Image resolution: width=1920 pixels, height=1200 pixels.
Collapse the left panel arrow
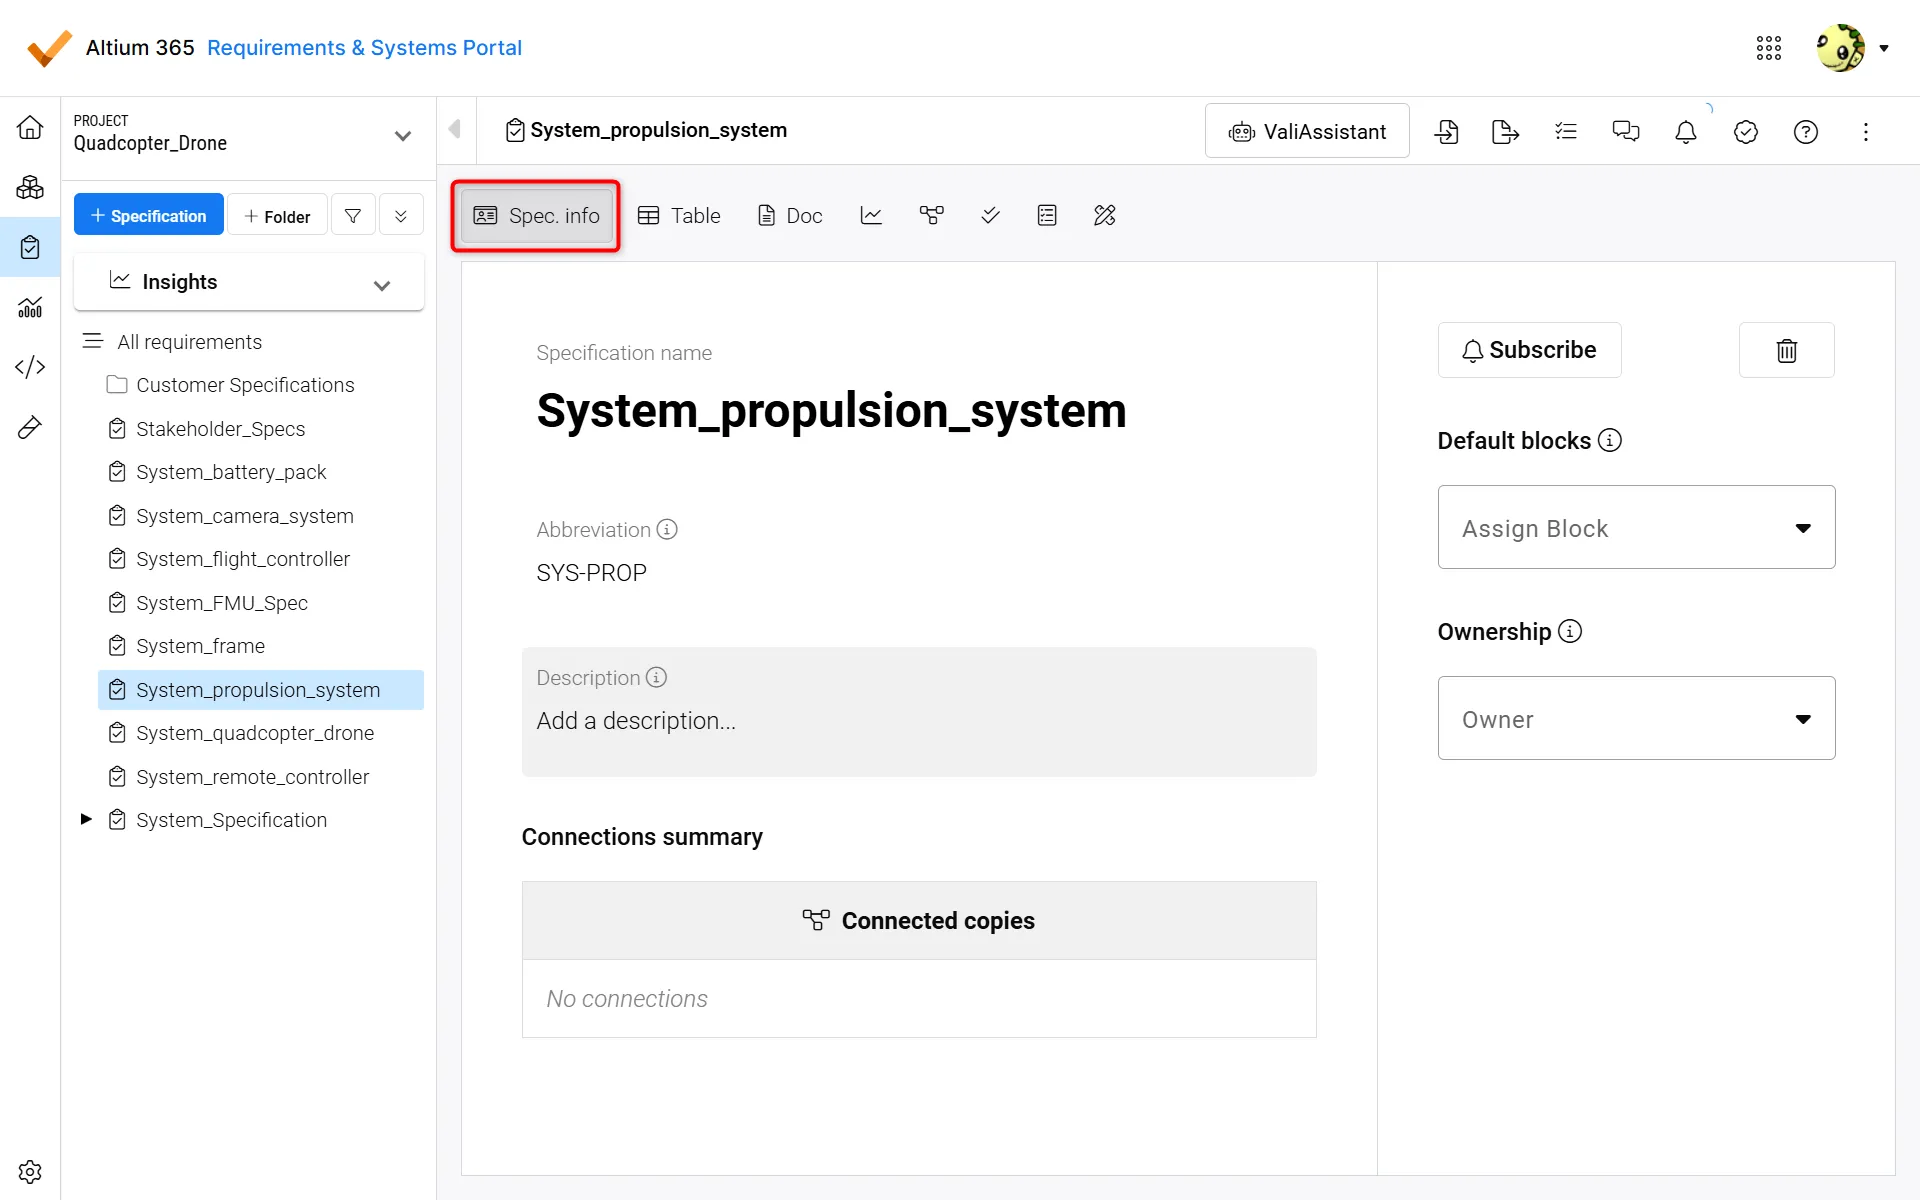pyautogui.click(x=455, y=129)
